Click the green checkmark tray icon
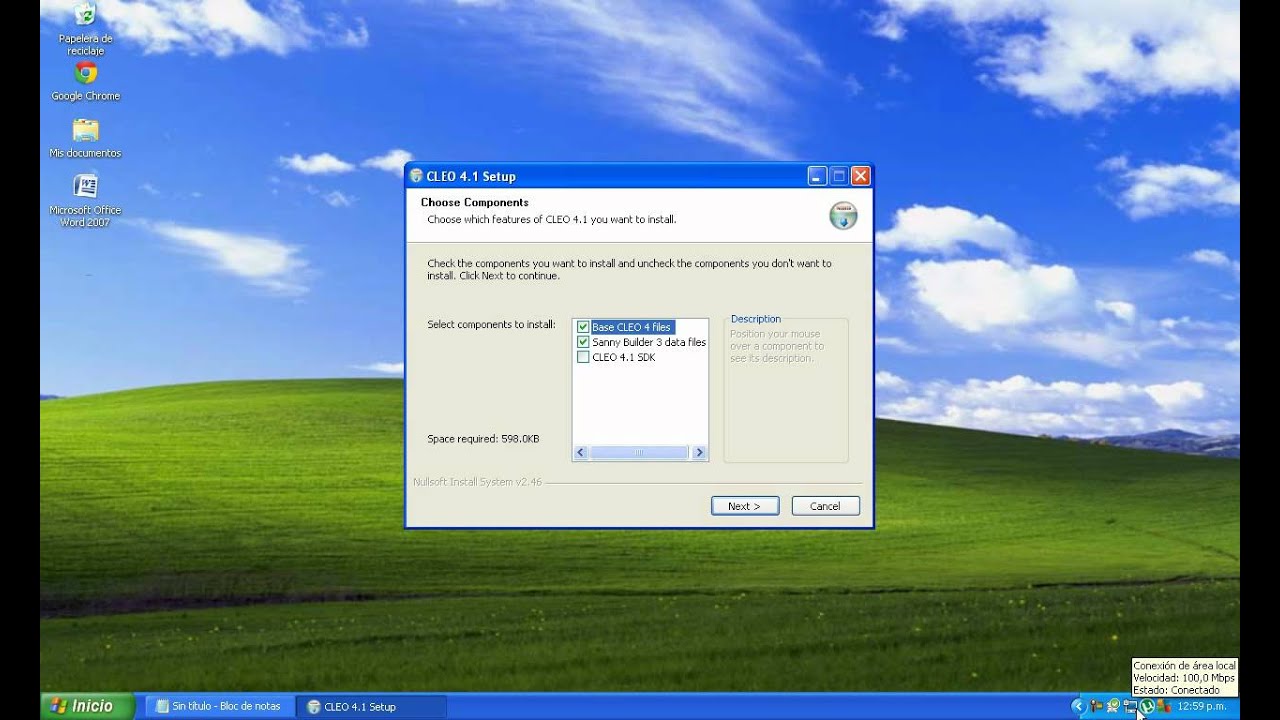Image resolution: width=1280 pixels, height=720 pixels. pyautogui.click(x=1113, y=706)
